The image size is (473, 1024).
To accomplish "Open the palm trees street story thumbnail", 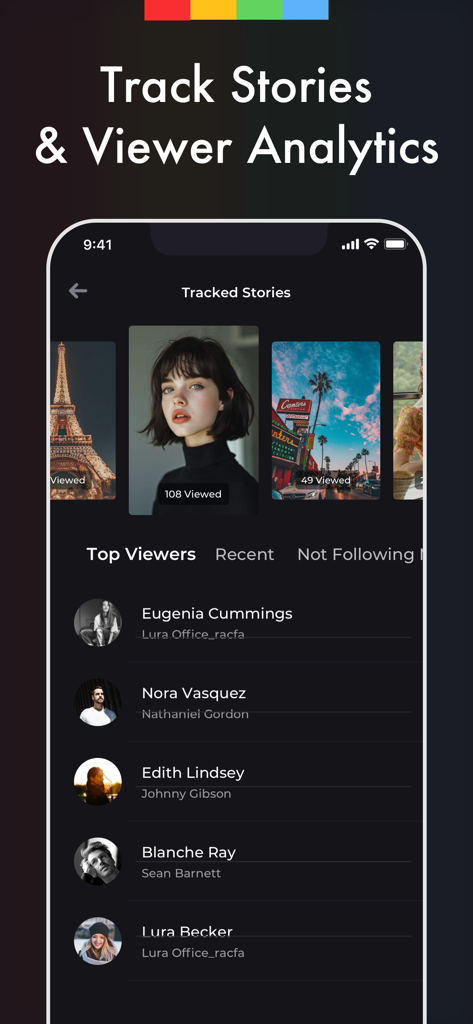I will pyautogui.click(x=326, y=421).
